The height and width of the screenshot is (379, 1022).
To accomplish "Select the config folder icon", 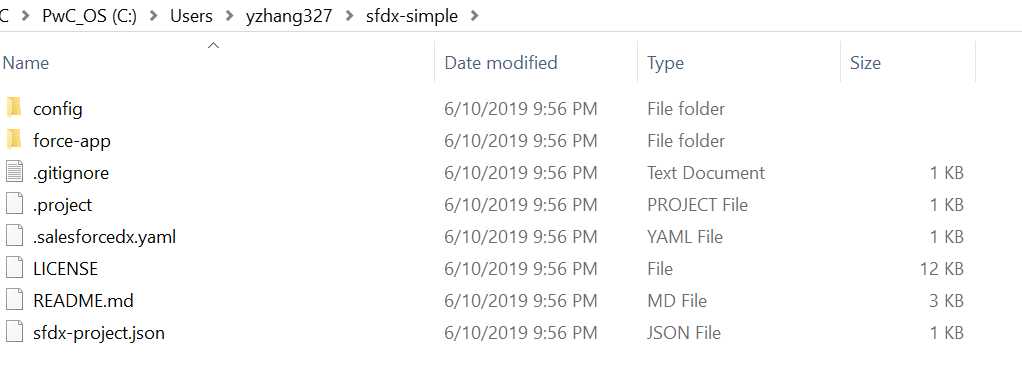I will (14, 108).
